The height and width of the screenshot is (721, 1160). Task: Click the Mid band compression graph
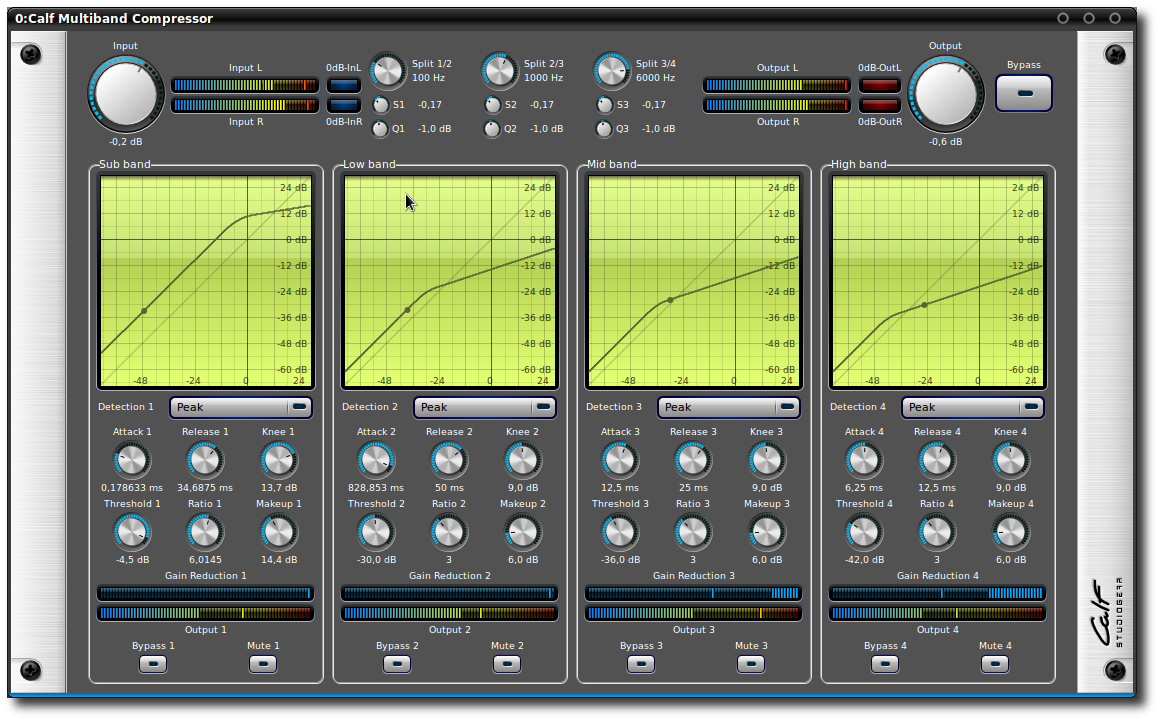(694, 282)
